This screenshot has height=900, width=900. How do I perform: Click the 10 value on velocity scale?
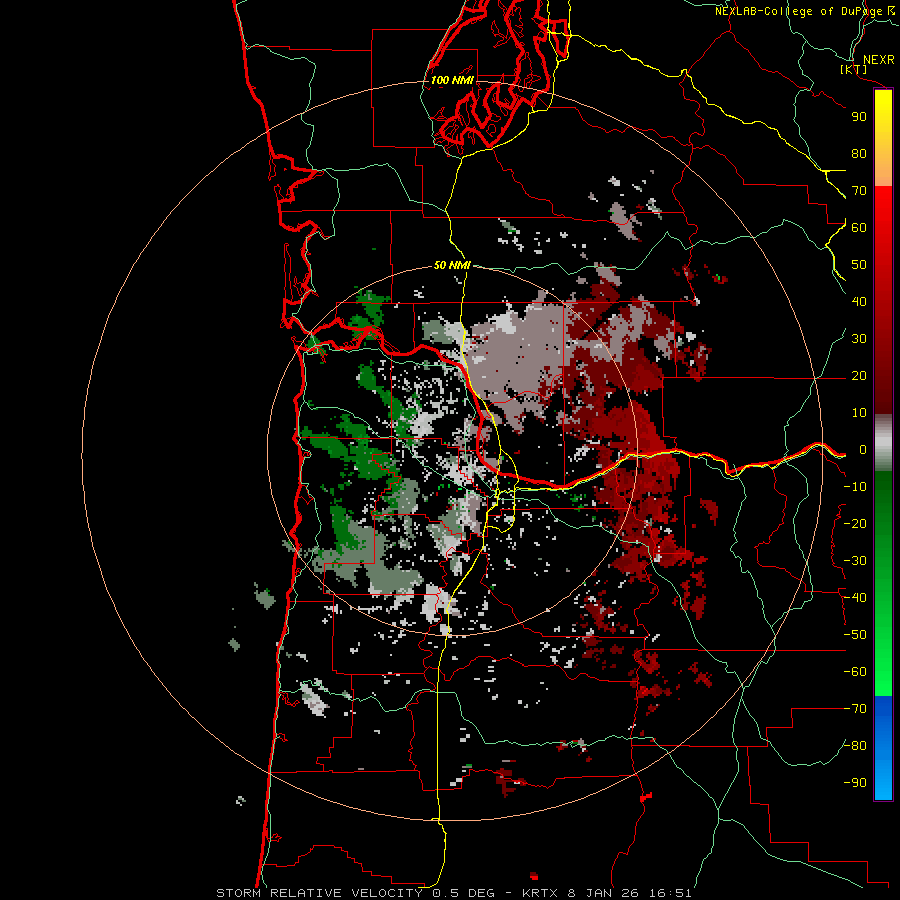pyautogui.click(x=859, y=413)
